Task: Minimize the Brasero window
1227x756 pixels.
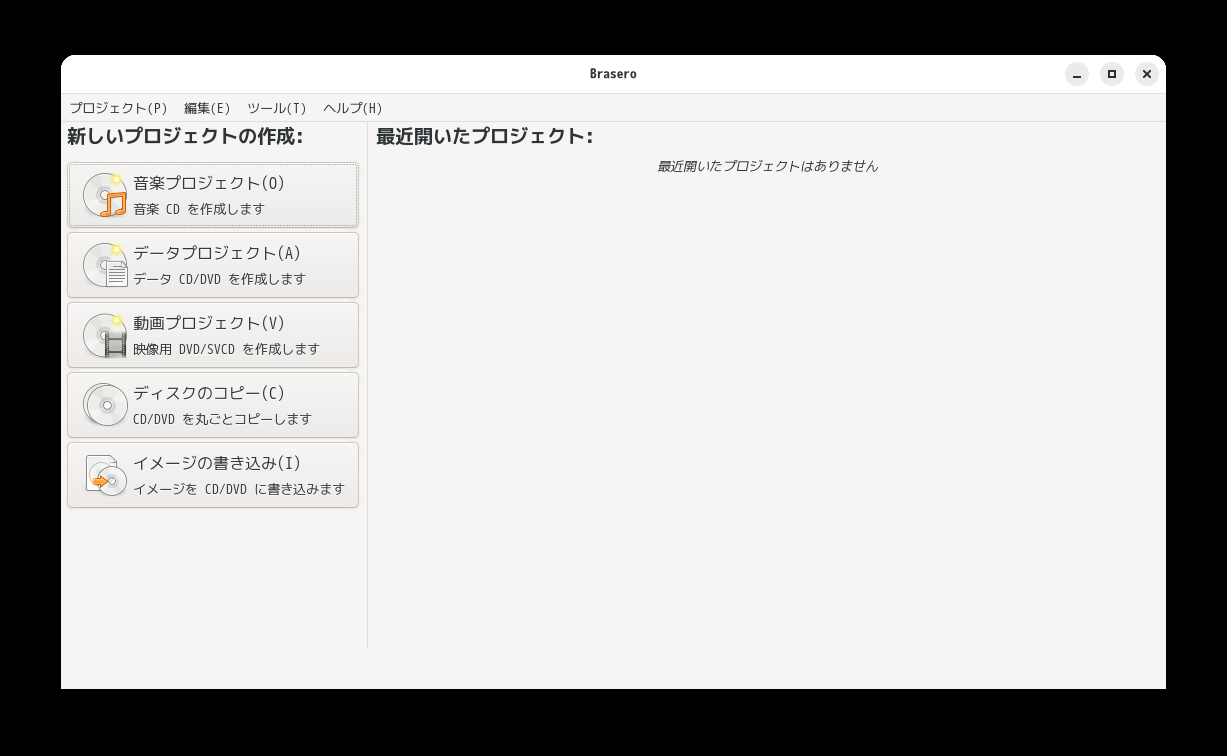Action: (x=1077, y=74)
